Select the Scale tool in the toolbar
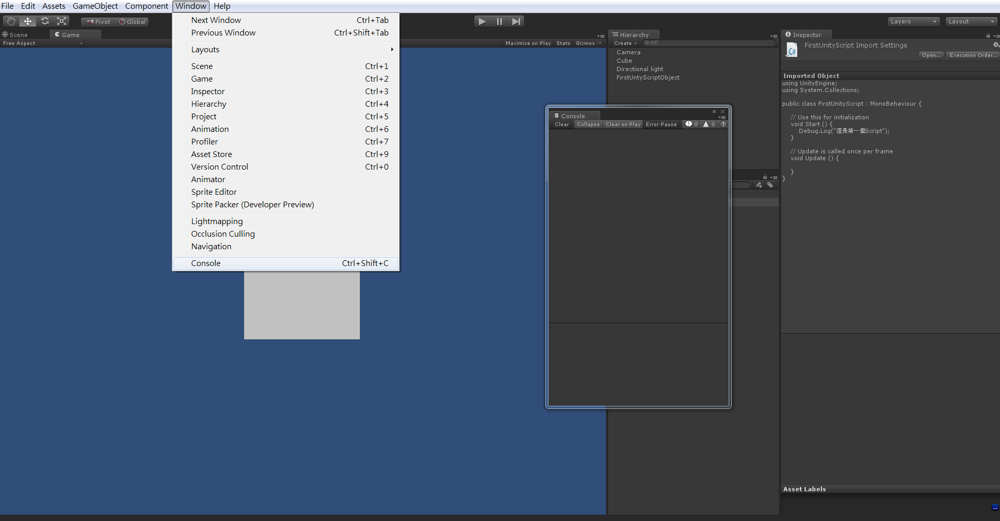The height and width of the screenshot is (521, 1000). [x=62, y=21]
